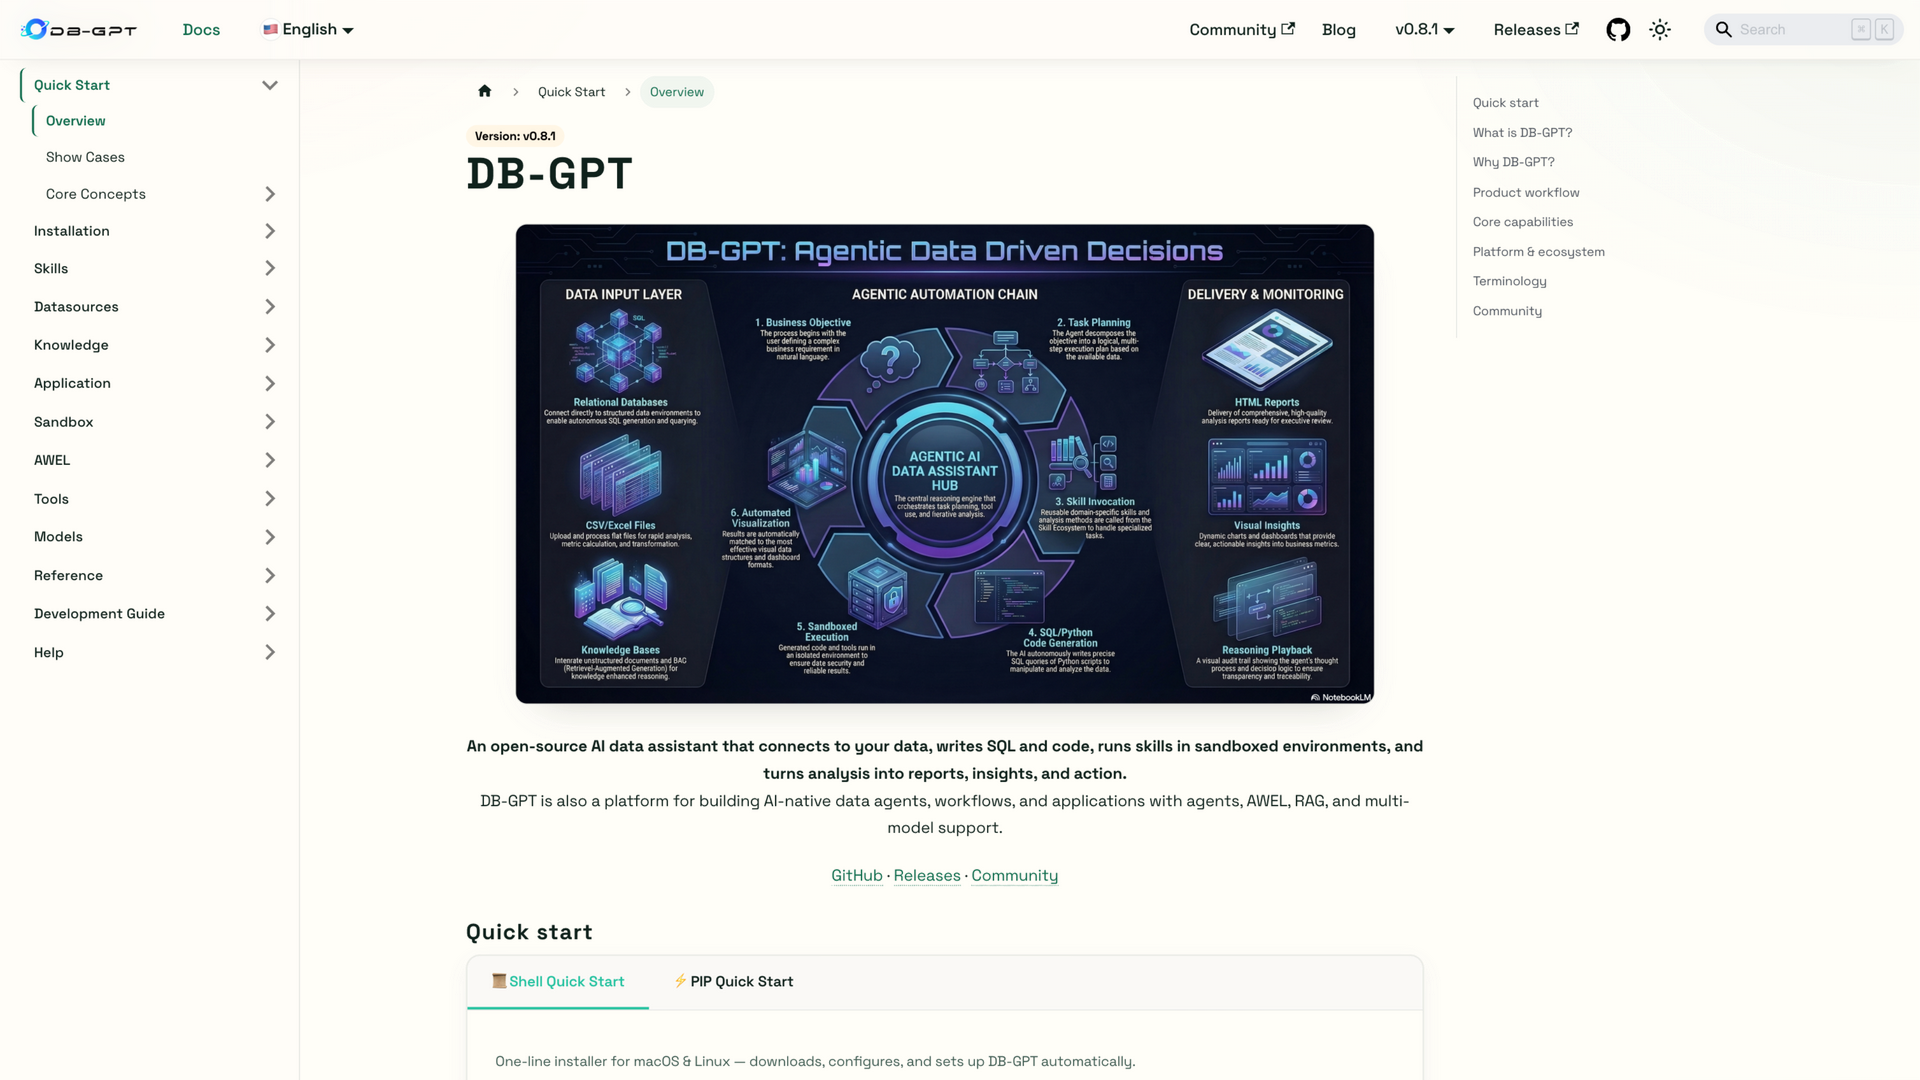Screen dimensions: 1920x1080
Task: Open the Community external link in navbar
Action: click(1242, 30)
